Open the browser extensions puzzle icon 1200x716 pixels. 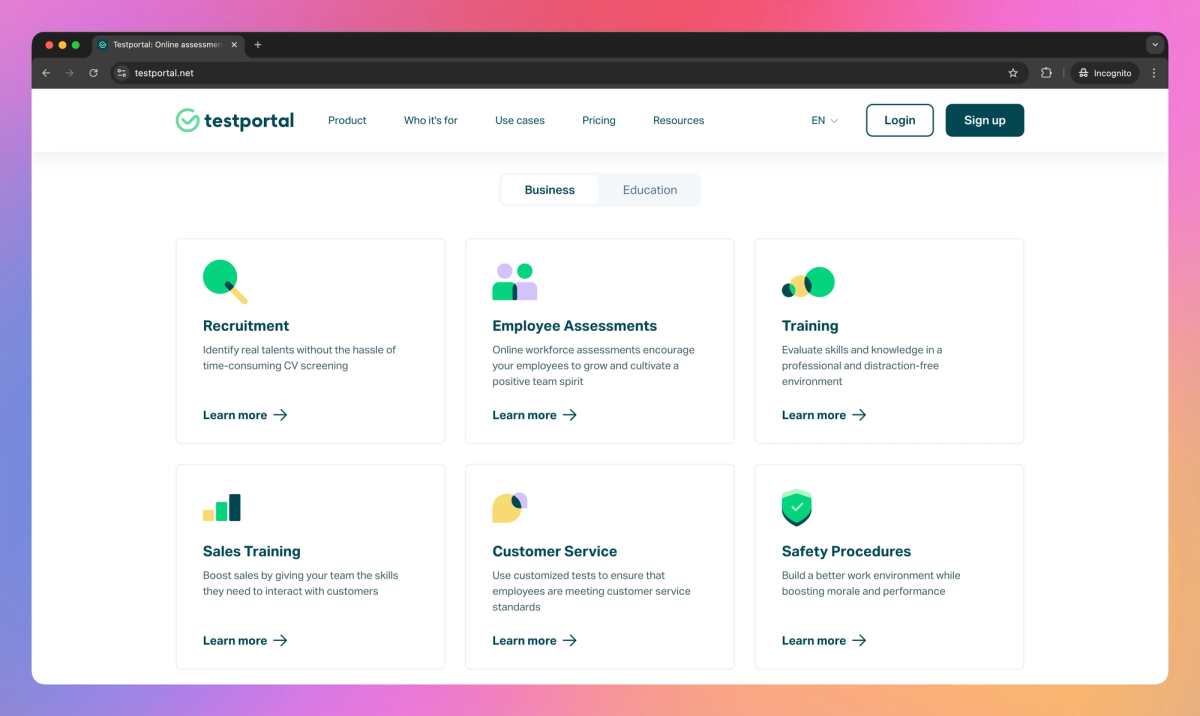click(x=1045, y=72)
